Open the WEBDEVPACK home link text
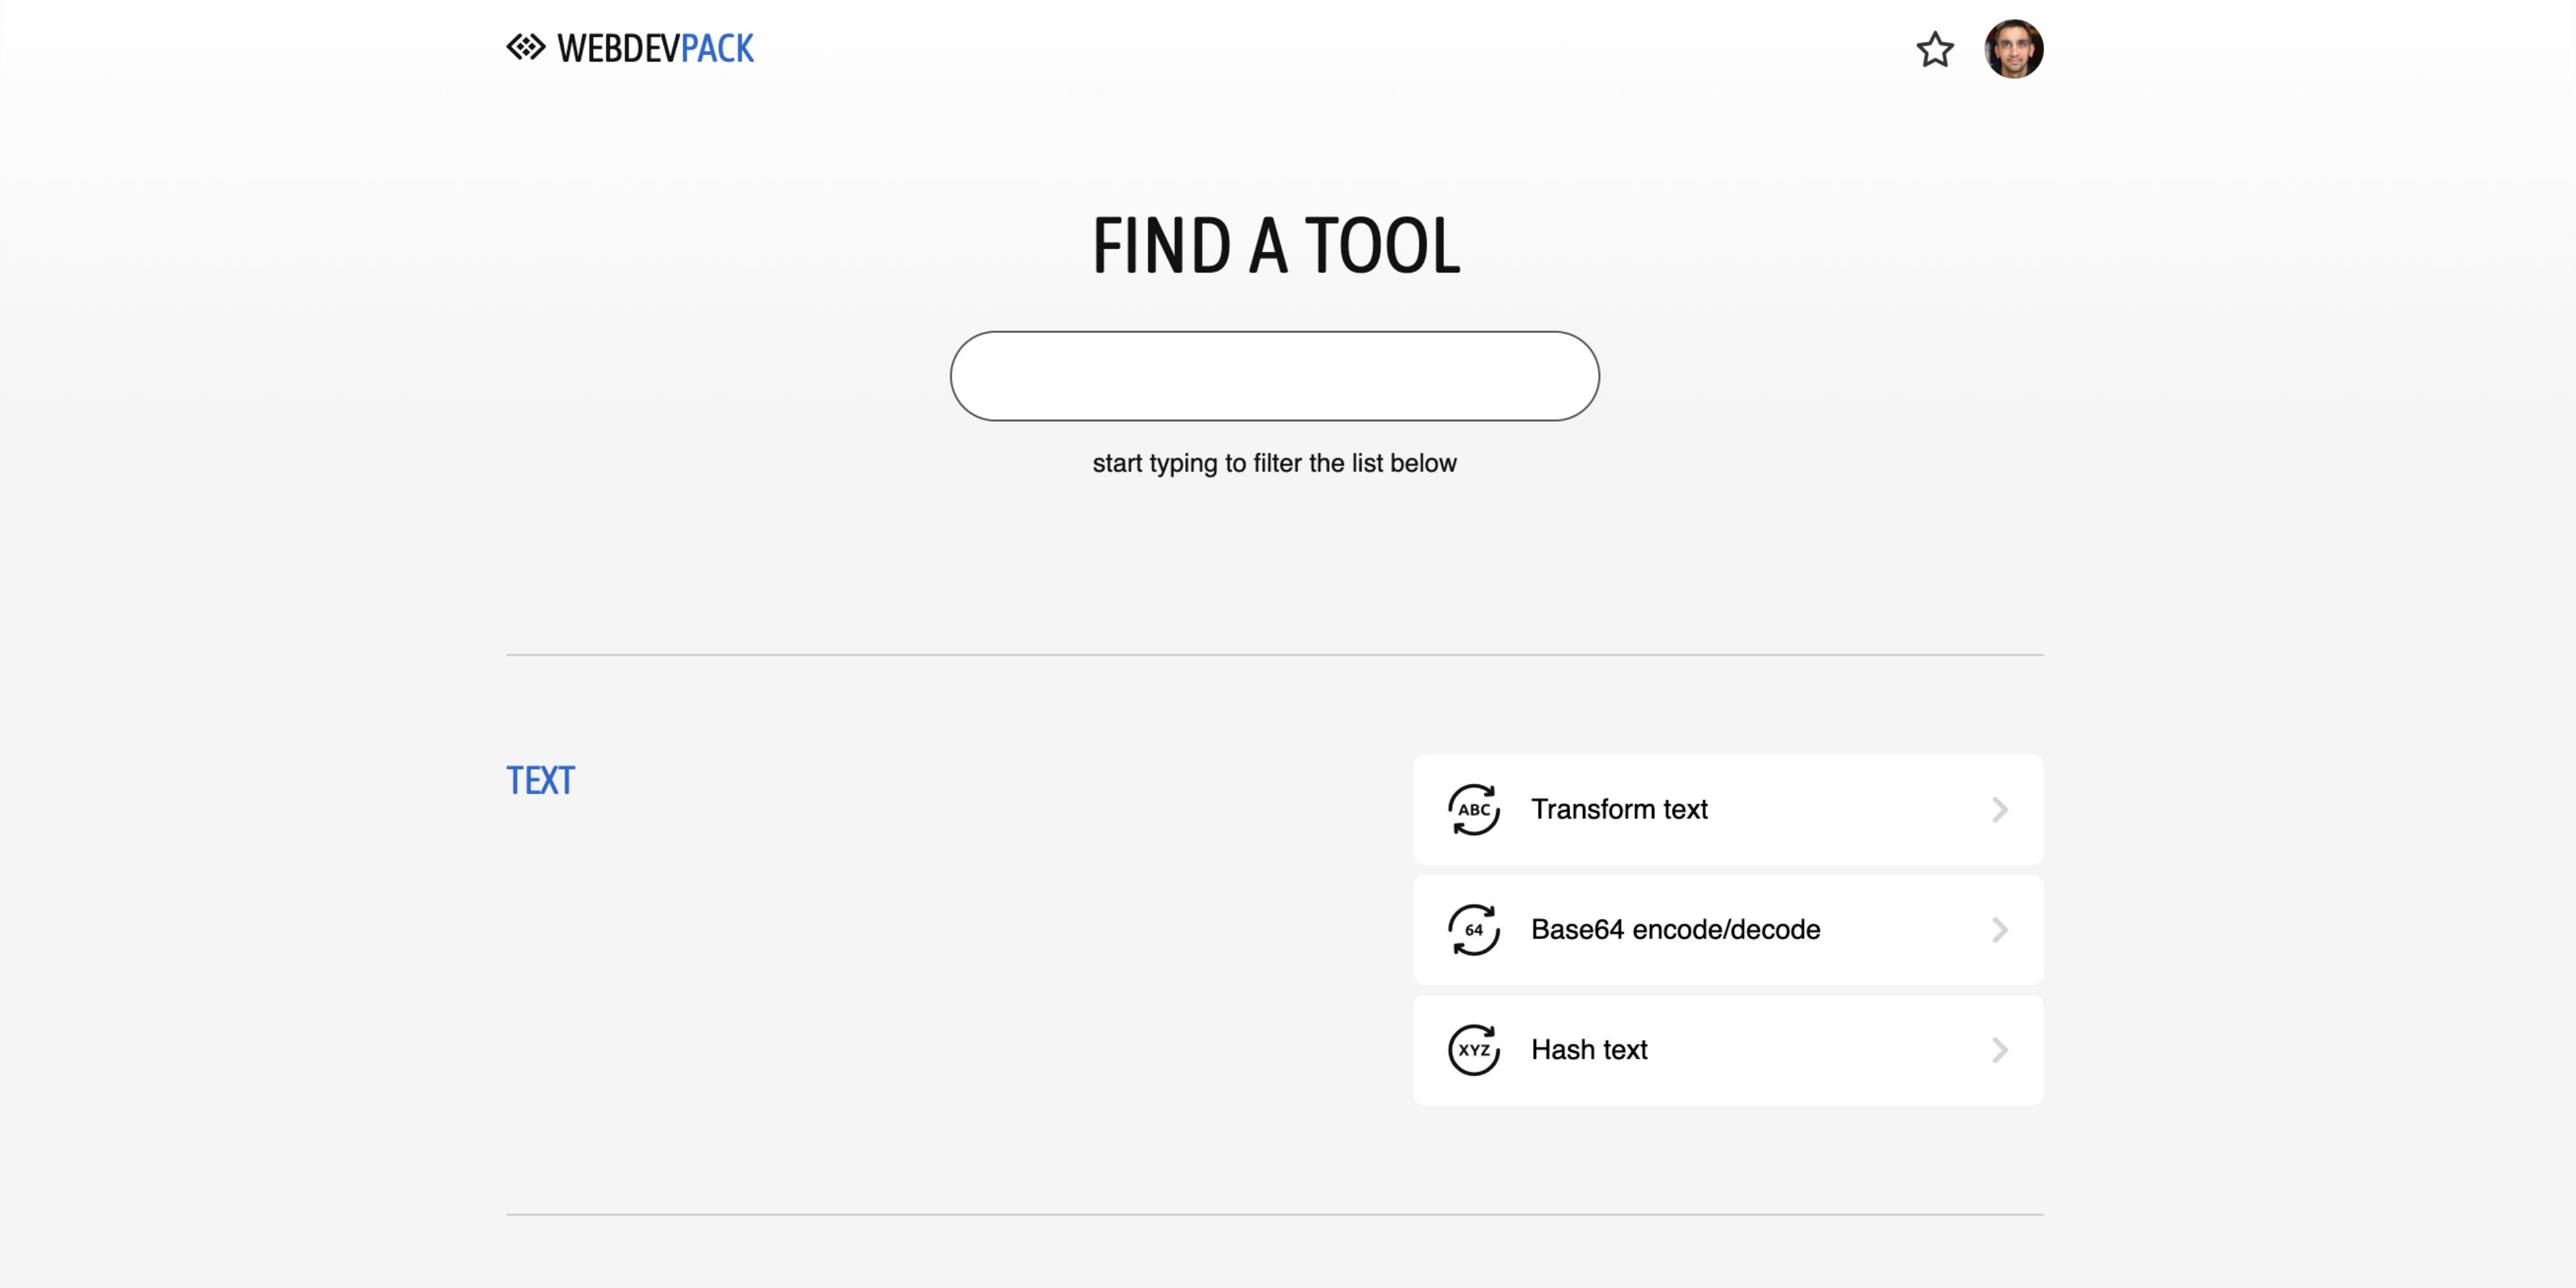Image resolution: width=2576 pixels, height=1288 pixels. 655,48
